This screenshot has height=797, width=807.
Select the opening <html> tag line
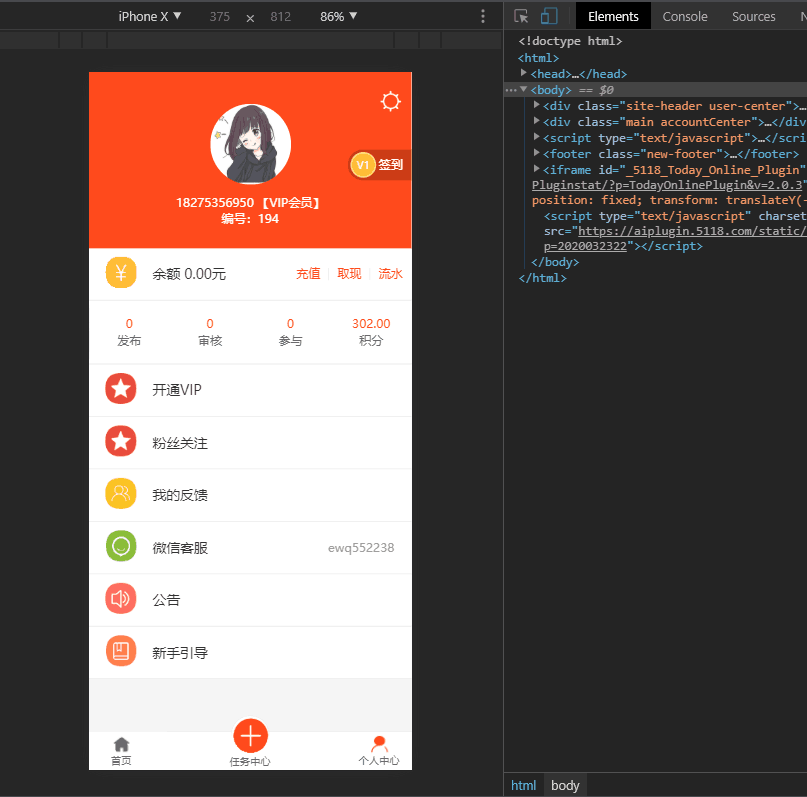click(x=538, y=58)
